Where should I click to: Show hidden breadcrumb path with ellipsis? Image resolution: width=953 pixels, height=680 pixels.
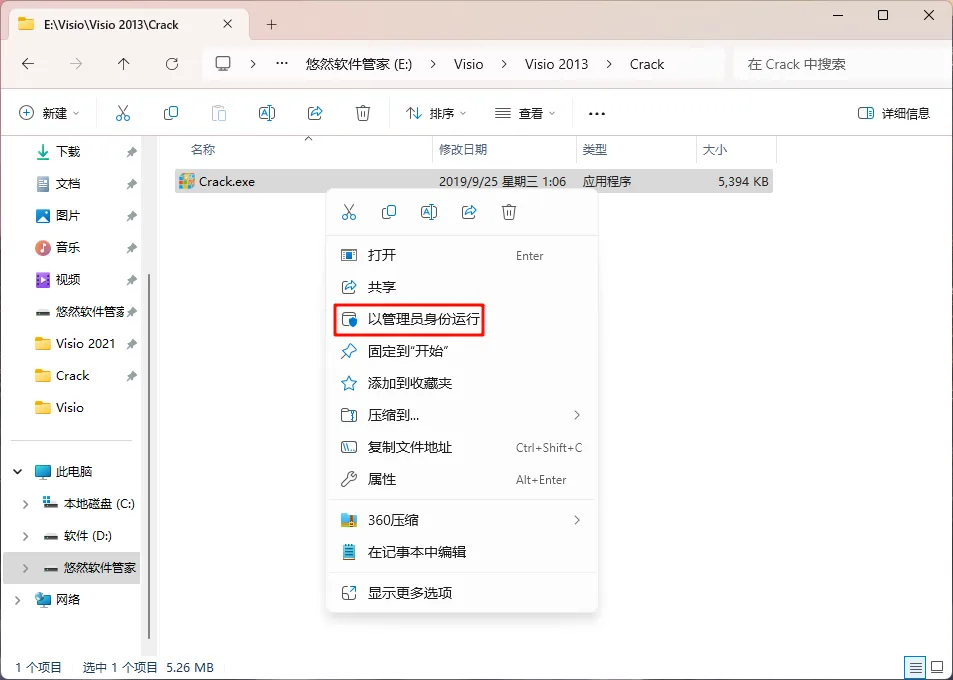point(282,63)
